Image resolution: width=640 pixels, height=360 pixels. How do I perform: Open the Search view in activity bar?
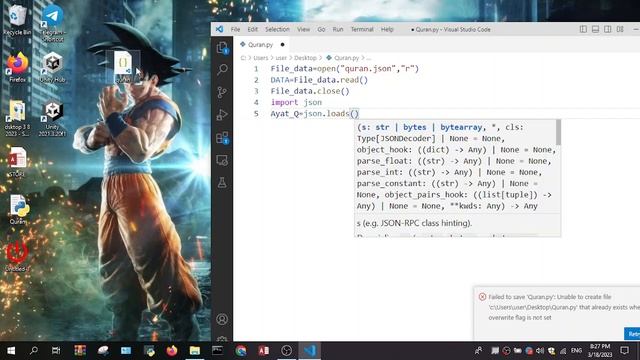222,69
